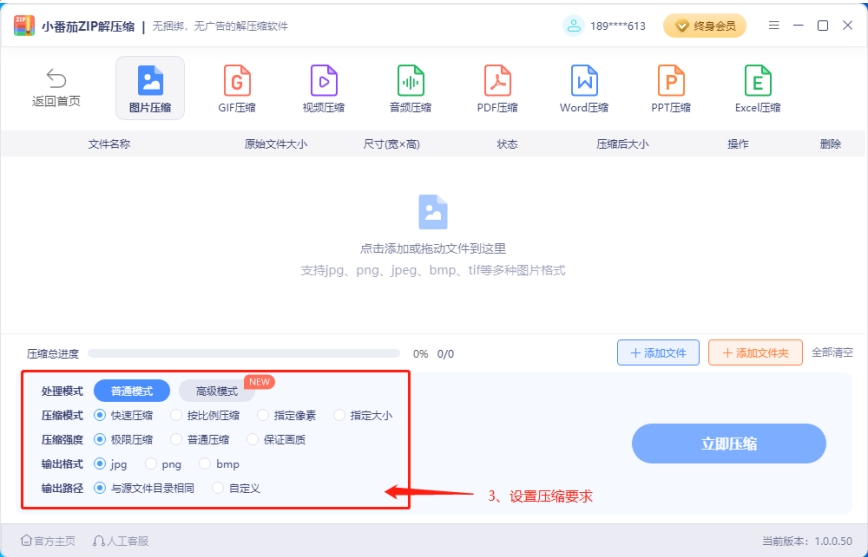868x557 pixels.
Task: Click the 添加文件 button
Action: click(x=657, y=353)
